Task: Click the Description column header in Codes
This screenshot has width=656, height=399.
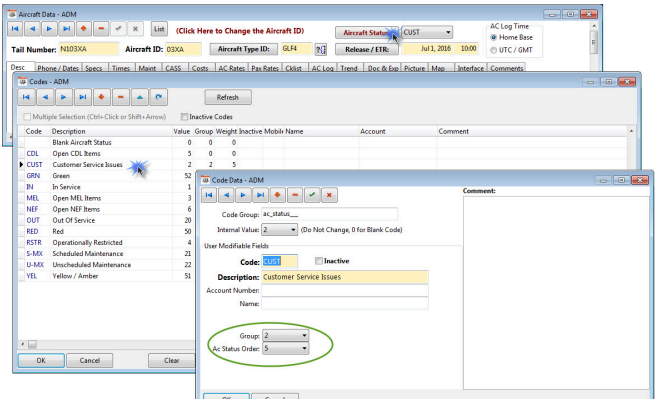Action: (x=111, y=131)
